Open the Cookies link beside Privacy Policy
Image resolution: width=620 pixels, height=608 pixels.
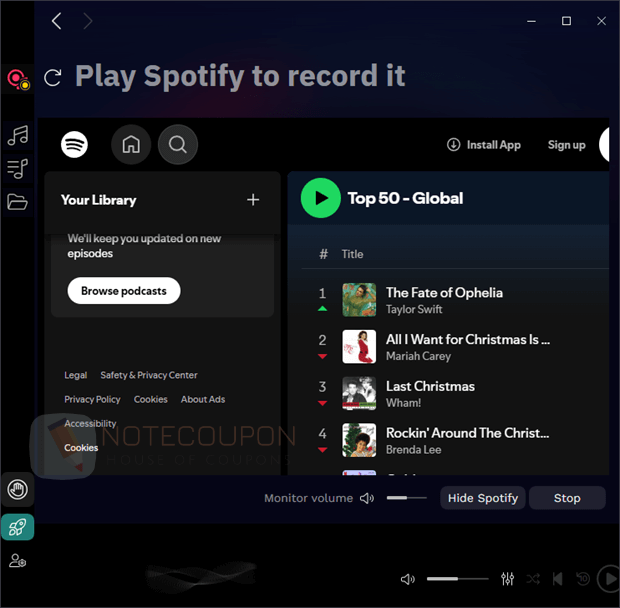151,400
